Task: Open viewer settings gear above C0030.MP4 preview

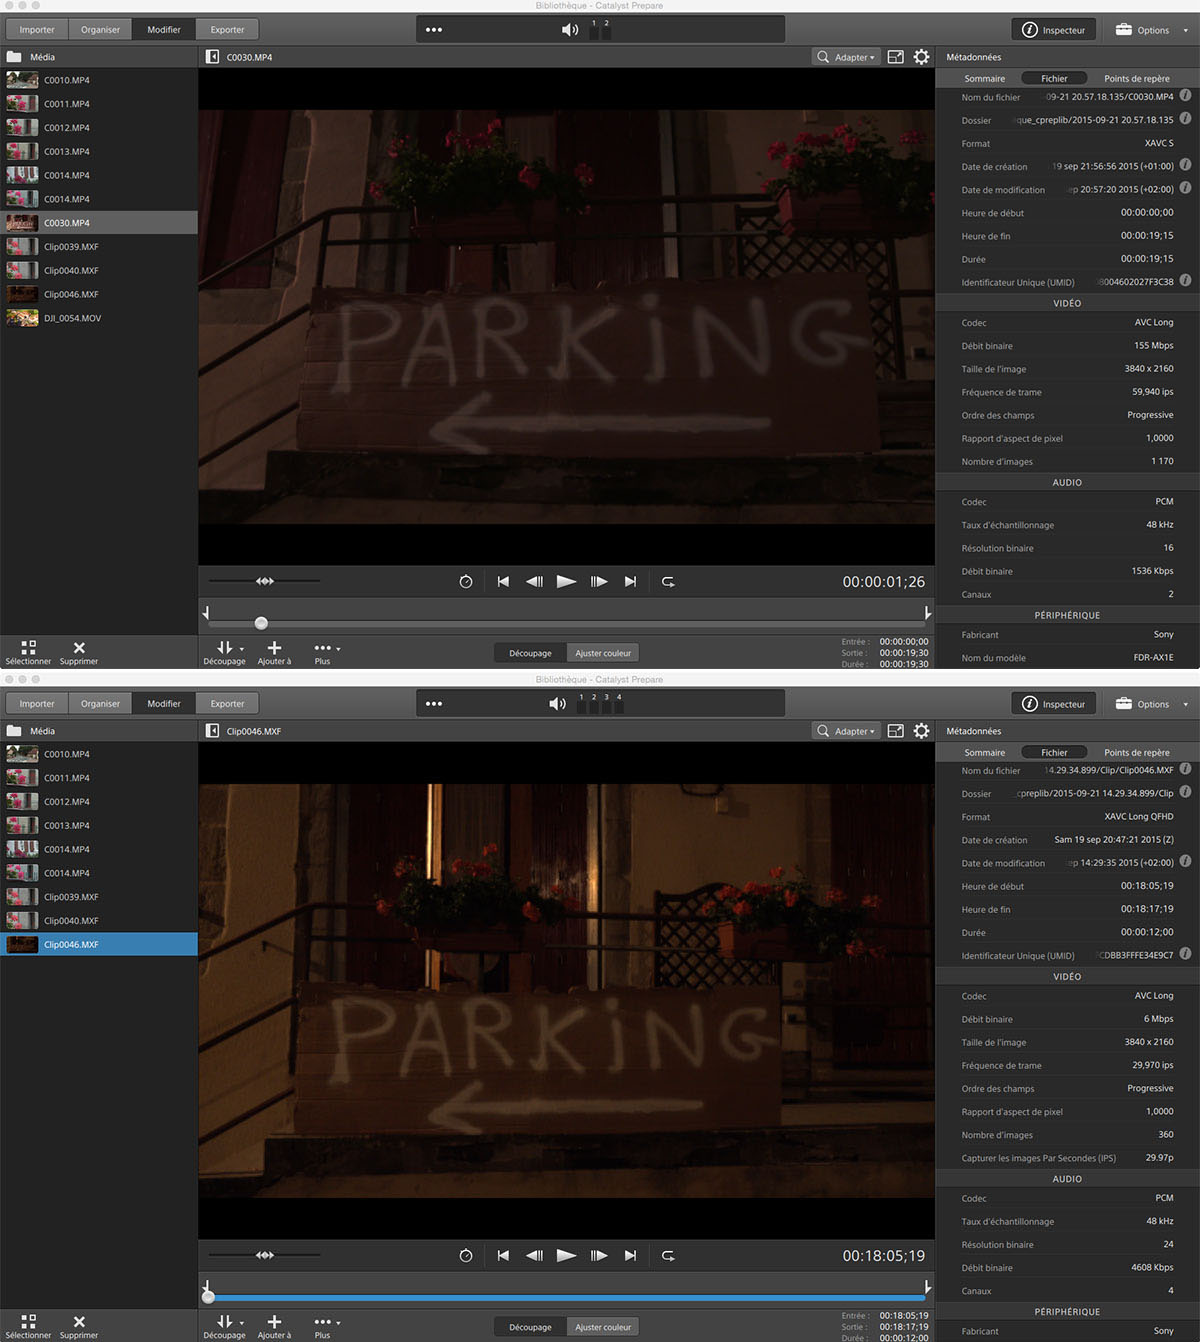Action: [921, 57]
